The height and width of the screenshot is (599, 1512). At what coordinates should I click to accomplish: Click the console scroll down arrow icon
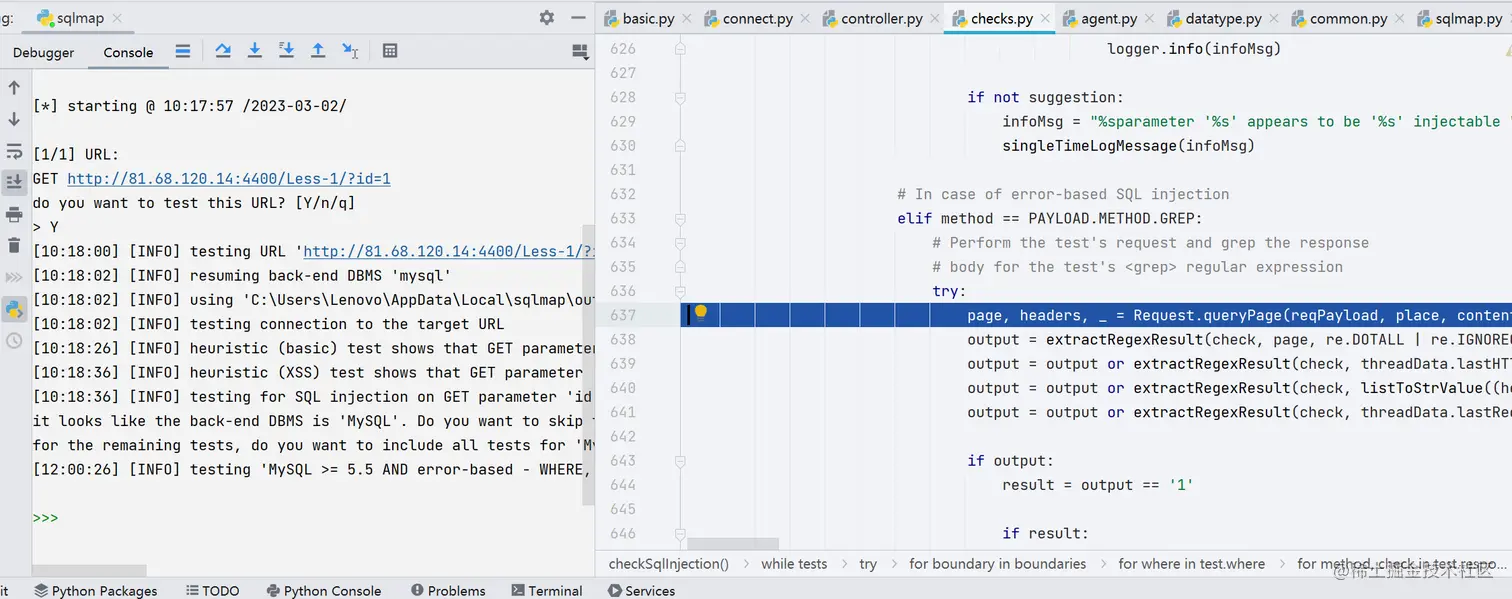pos(14,119)
